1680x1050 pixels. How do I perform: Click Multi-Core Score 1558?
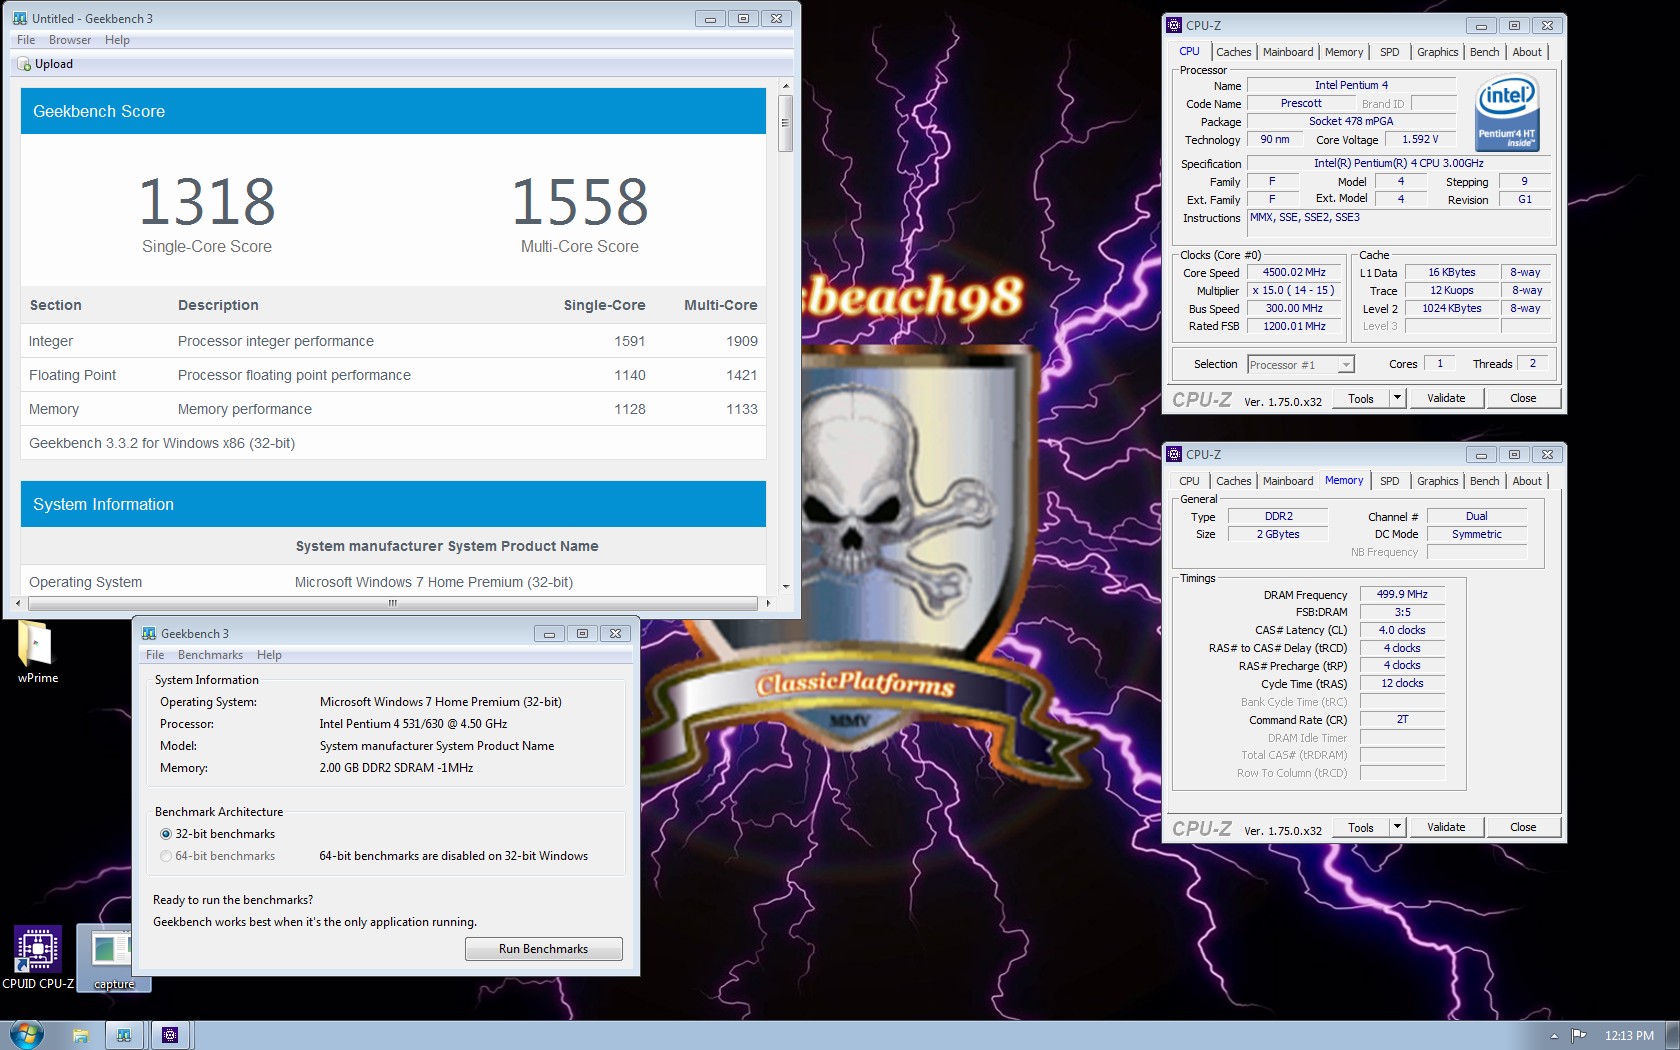tap(580, 202)
